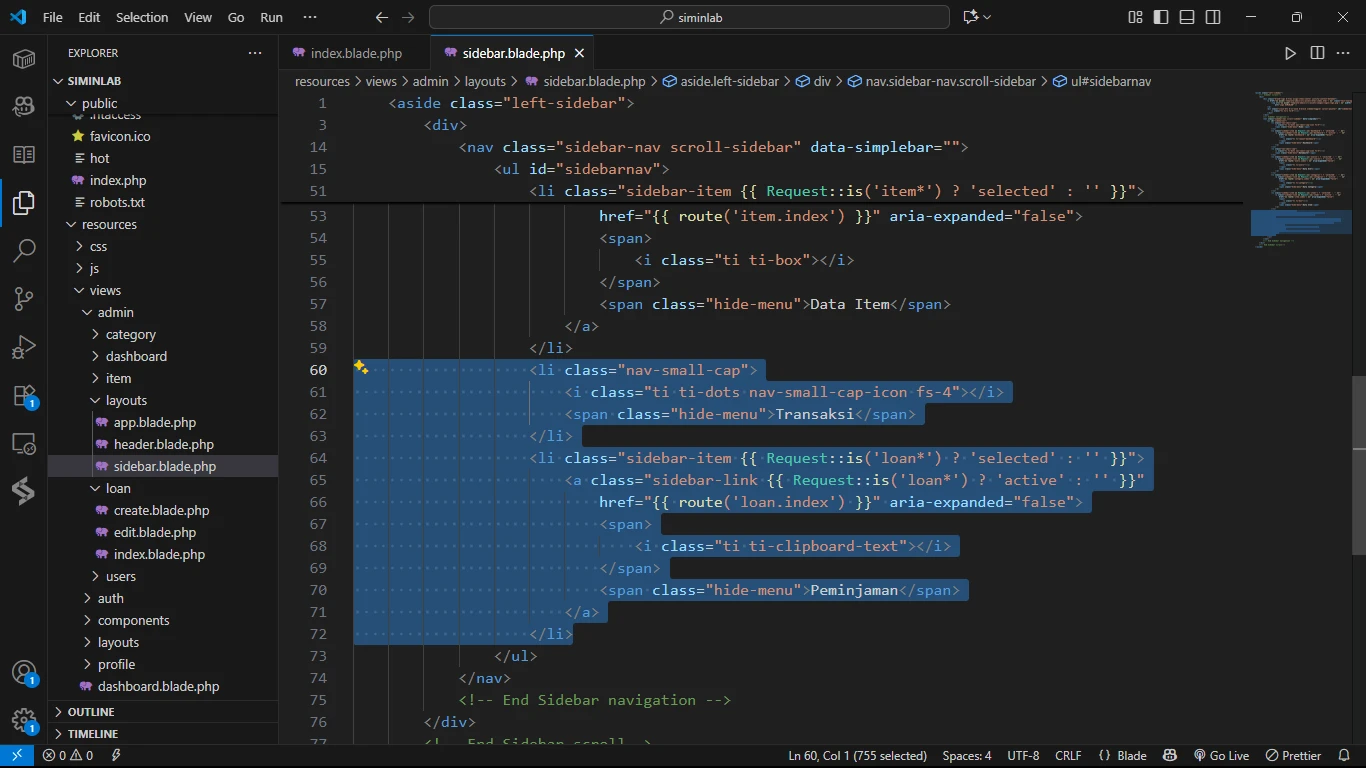The image size is (1366, 768).
Task: Collapse the loan folder in explorer
Action: tap(118, 488)
